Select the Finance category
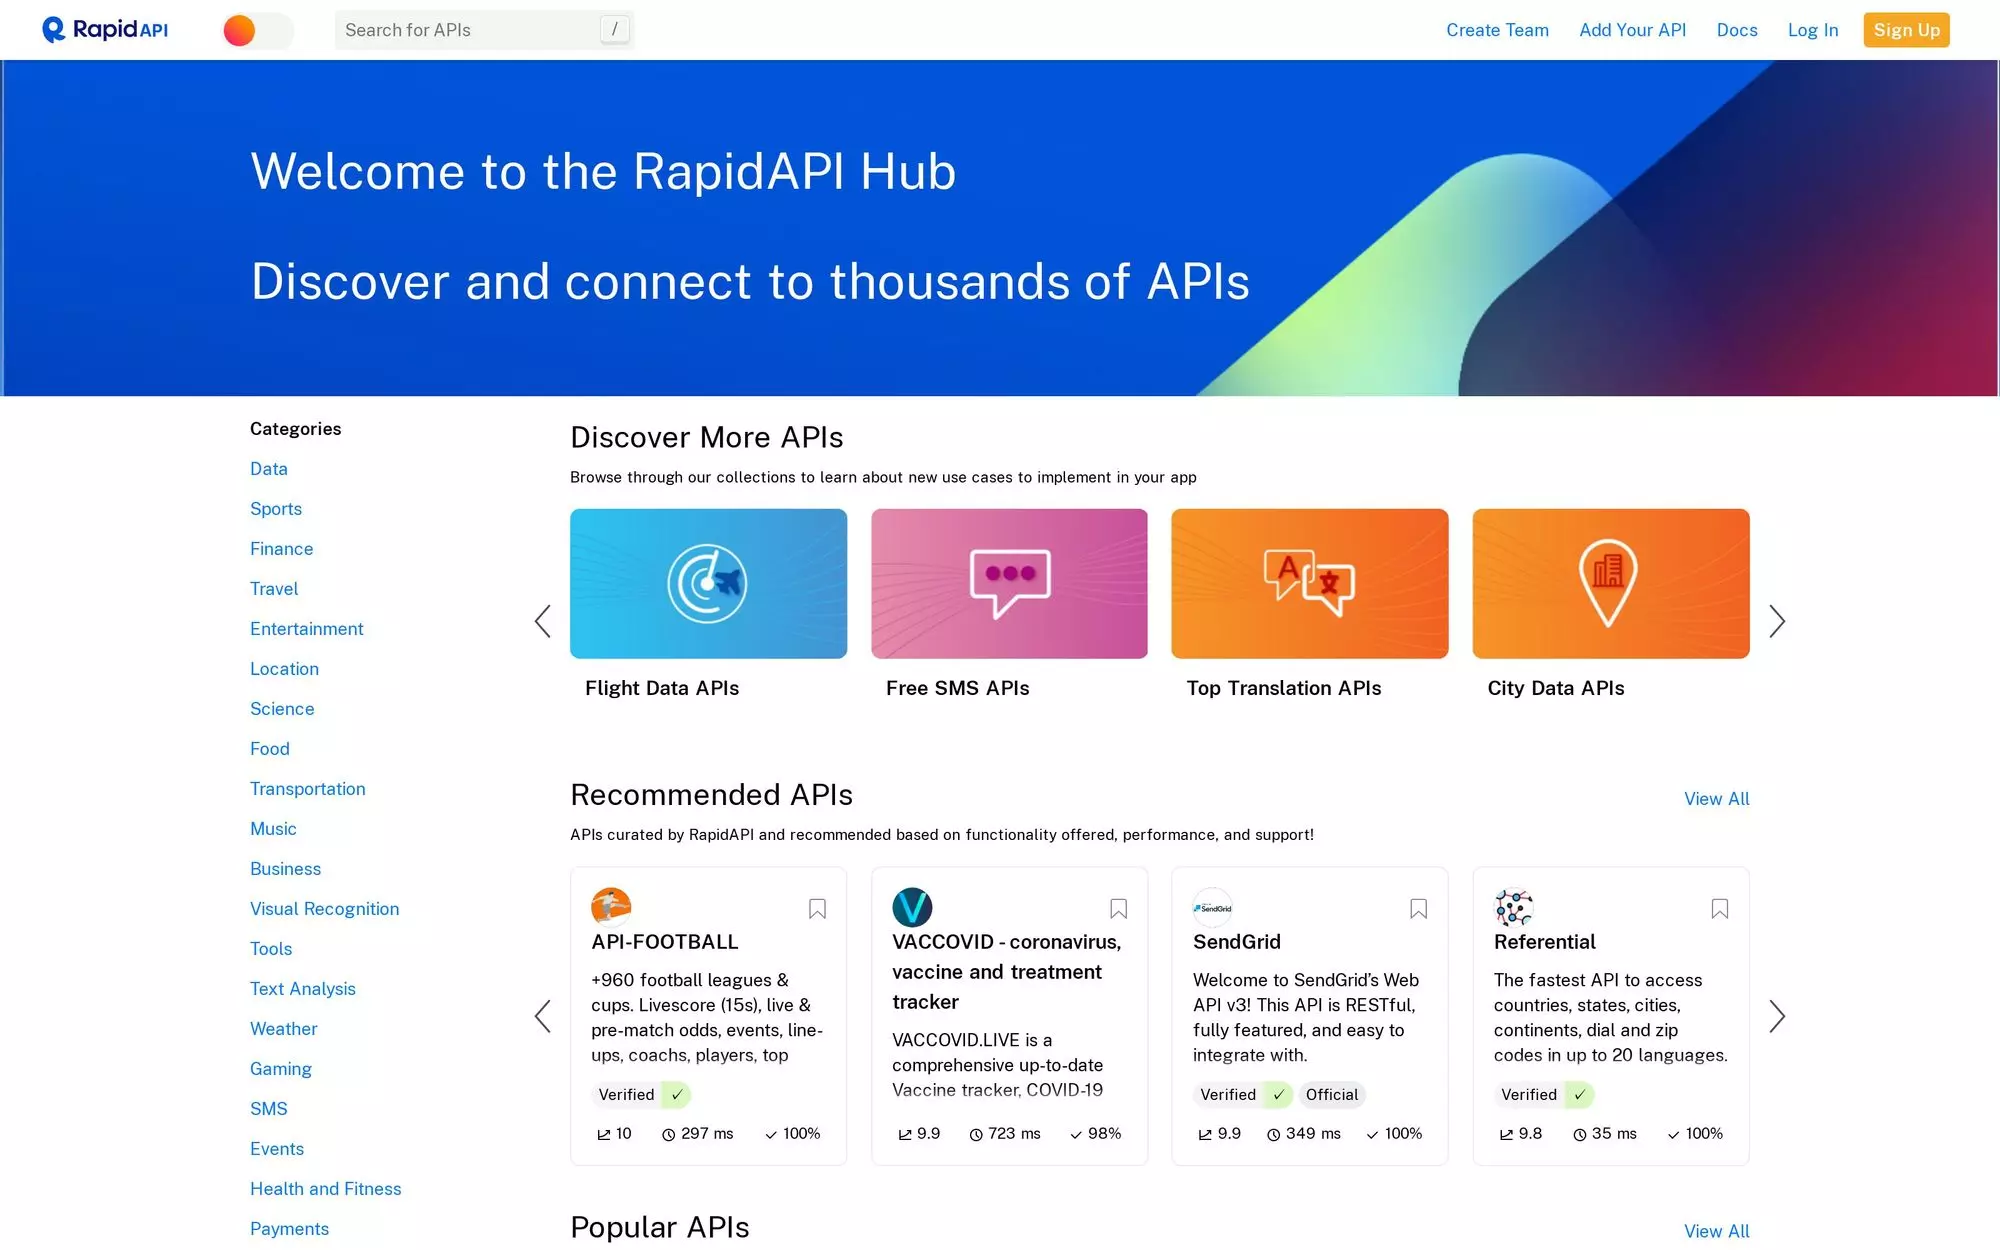The height and width of the screenshot is (1250, 2000). coord(281,549)
